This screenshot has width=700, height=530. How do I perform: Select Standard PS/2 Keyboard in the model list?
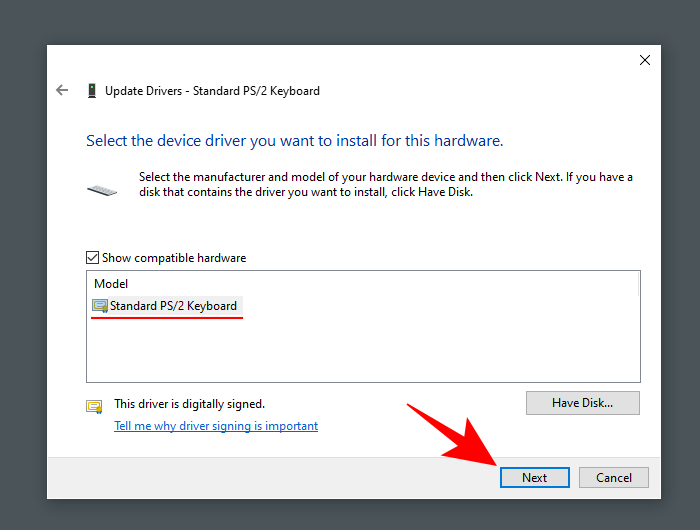[x=173, y=306]
